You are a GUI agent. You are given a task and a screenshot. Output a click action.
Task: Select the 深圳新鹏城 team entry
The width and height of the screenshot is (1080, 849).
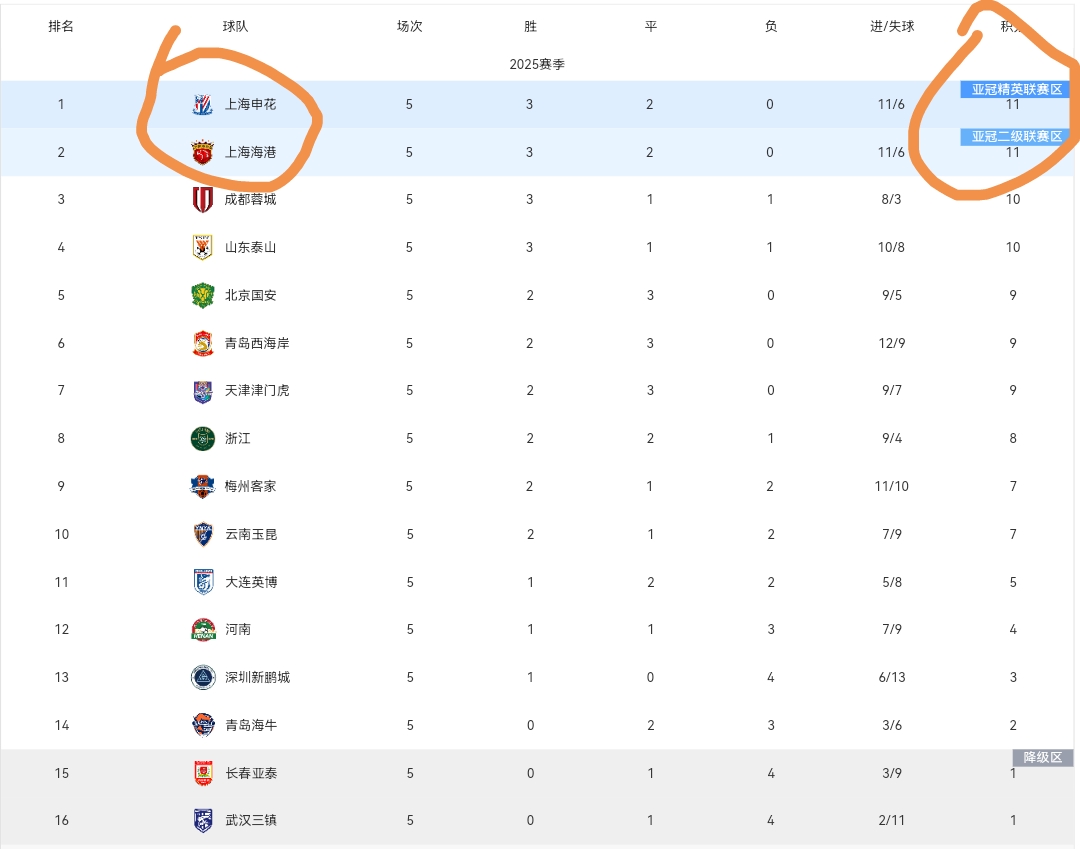[257, 678]
